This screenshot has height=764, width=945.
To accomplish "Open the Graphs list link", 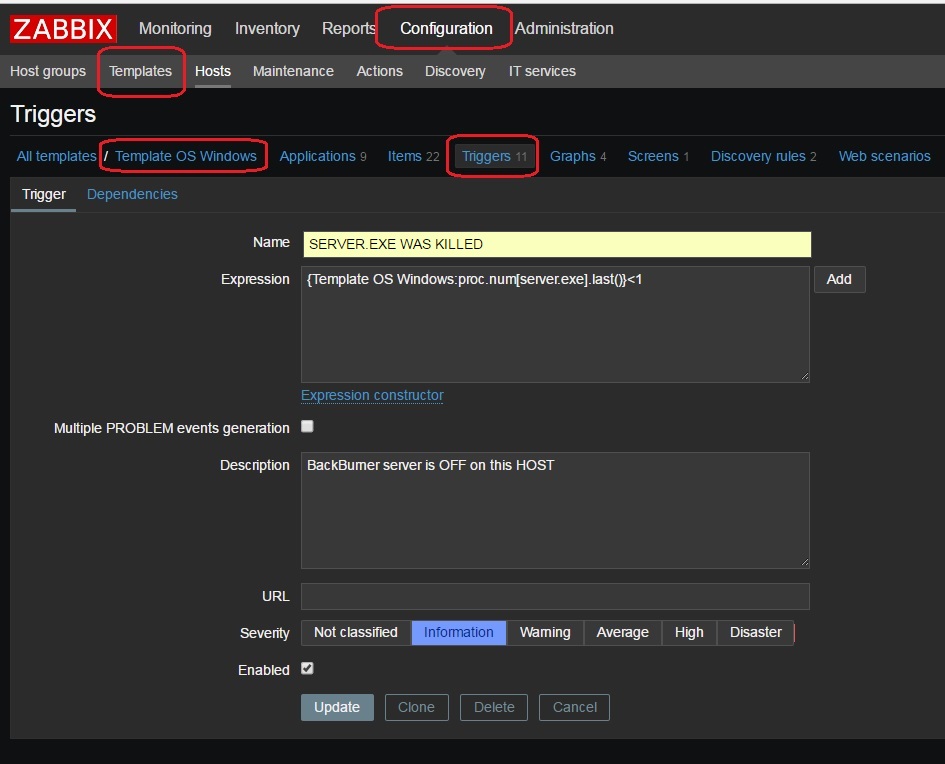I will click(573, 156).
